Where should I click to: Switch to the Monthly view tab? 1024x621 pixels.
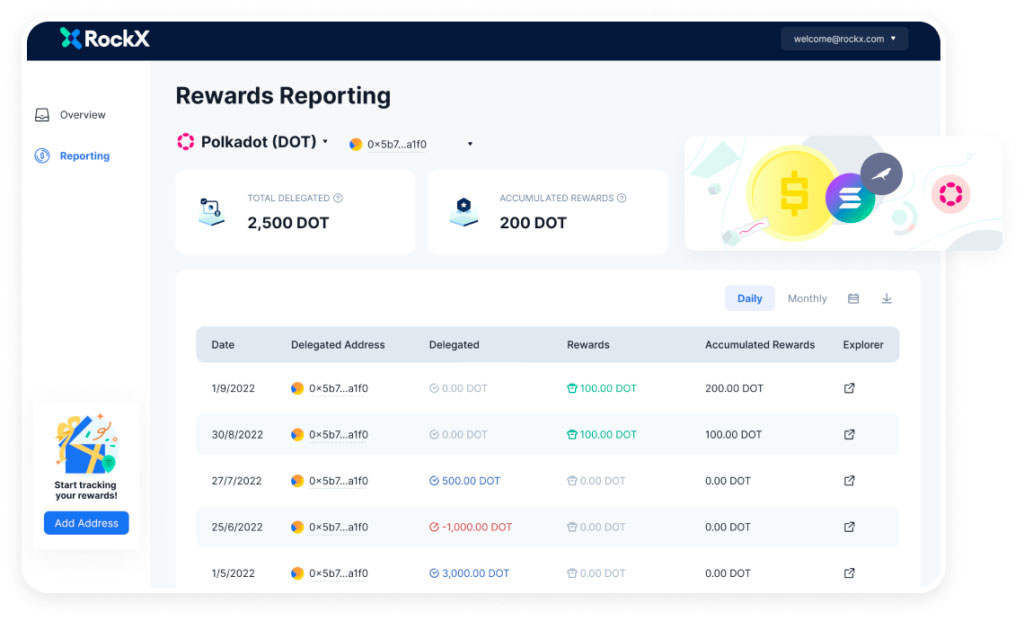807,298
